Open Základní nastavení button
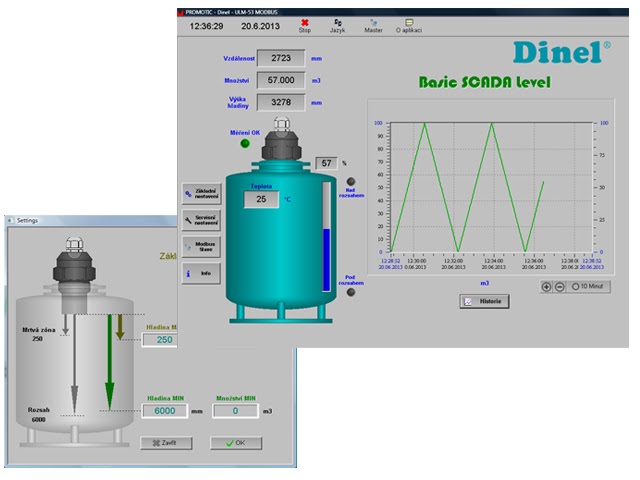Image resolution: width=640 pixels, height=480 pixels. [x=201, y=193]
